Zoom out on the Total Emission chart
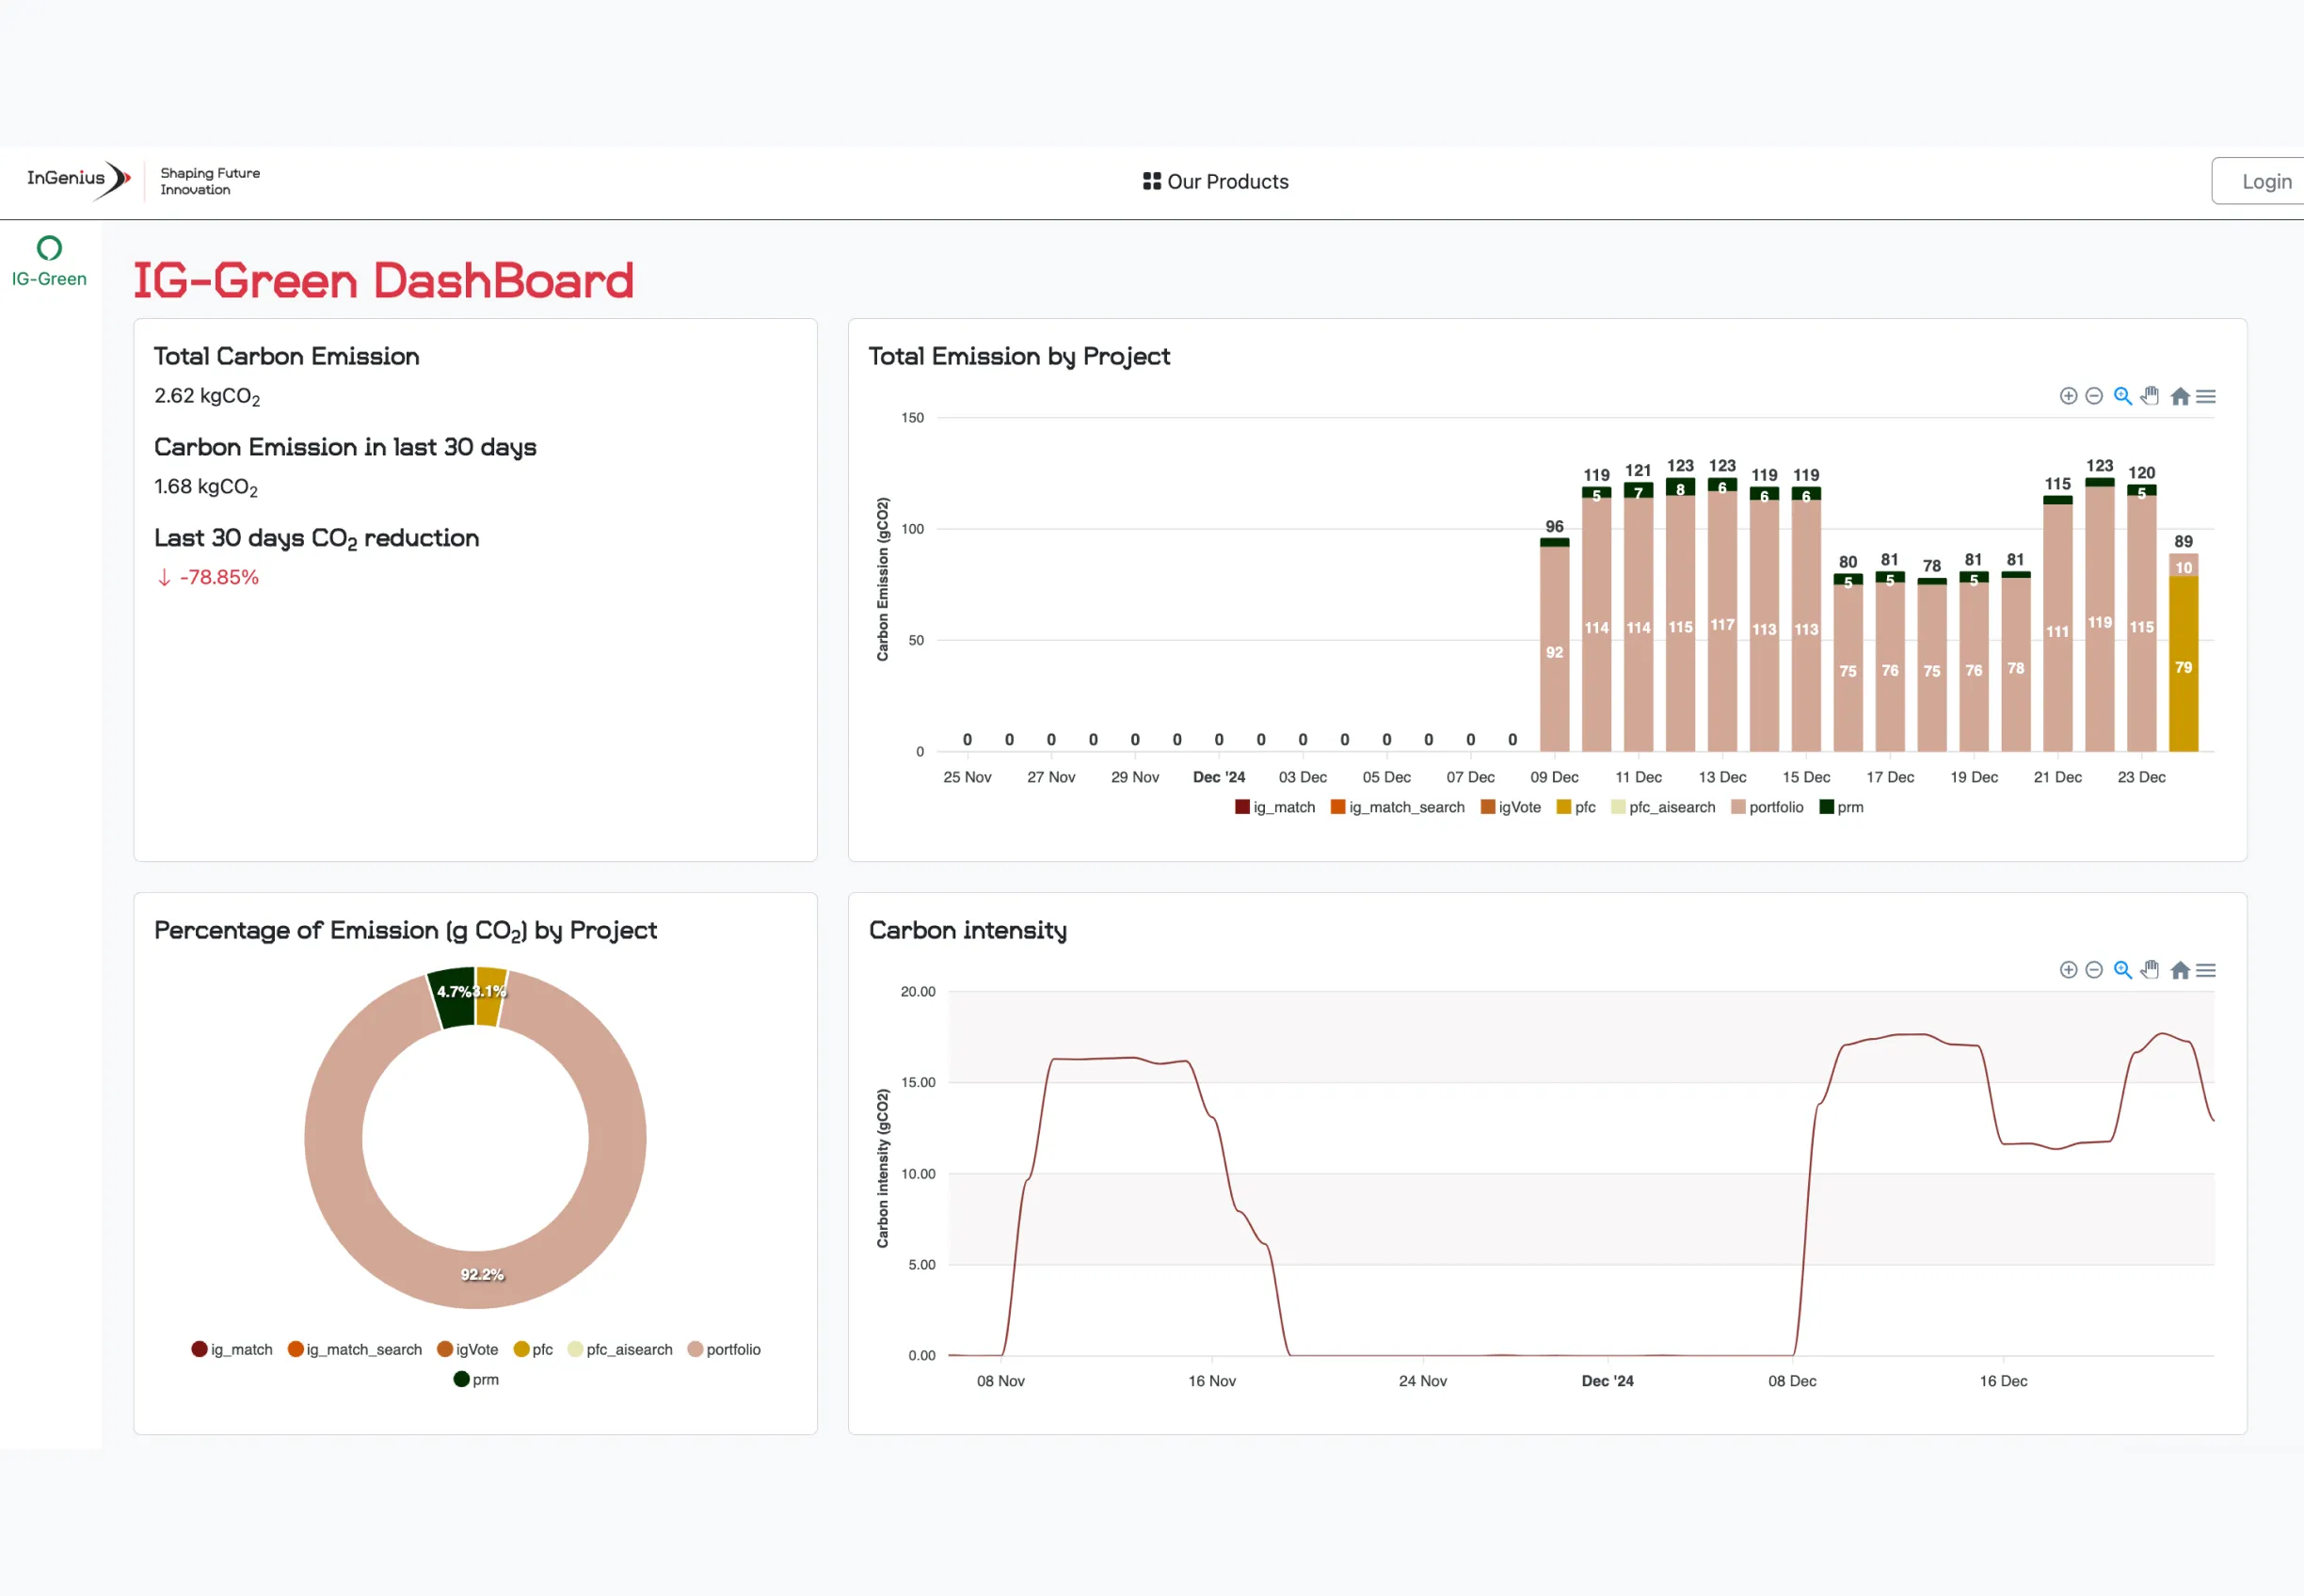This screenshot has height=1596, width=2304. tap(2095, 395)
